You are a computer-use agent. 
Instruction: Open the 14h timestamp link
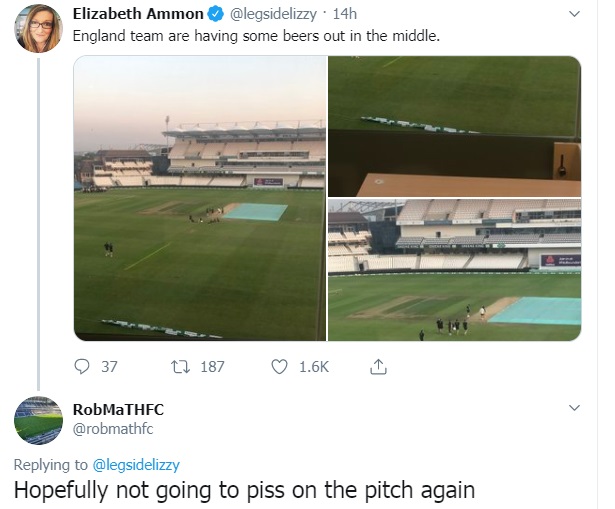pyautogui.click(x=345, y=14)
